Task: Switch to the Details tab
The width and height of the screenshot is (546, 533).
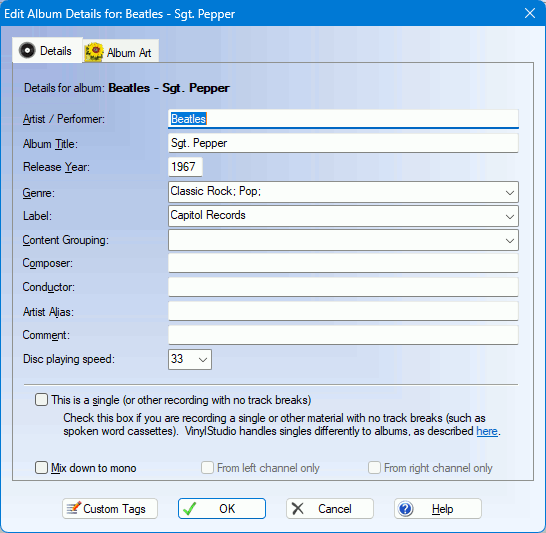Action: [47, 50]
